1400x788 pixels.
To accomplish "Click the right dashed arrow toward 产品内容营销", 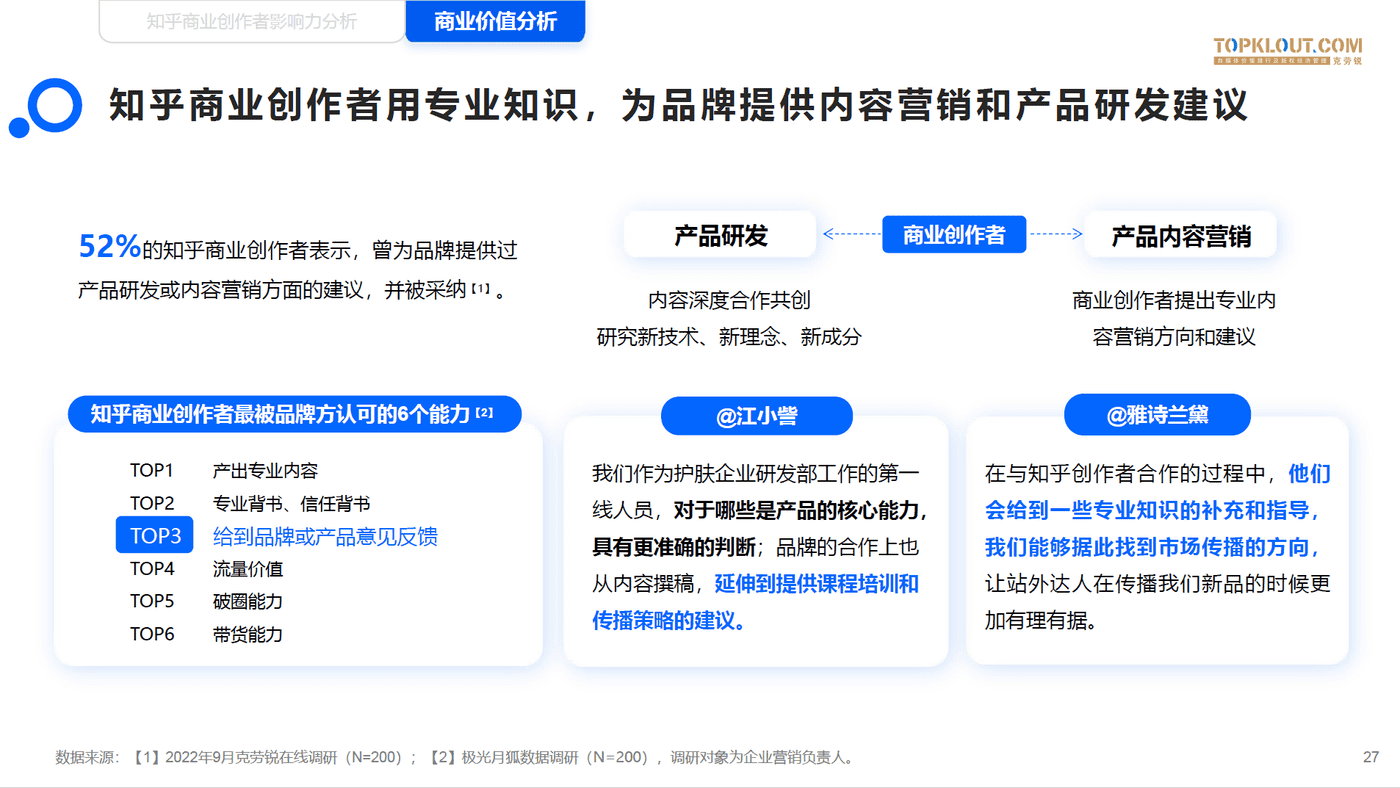I will 1056,235.
